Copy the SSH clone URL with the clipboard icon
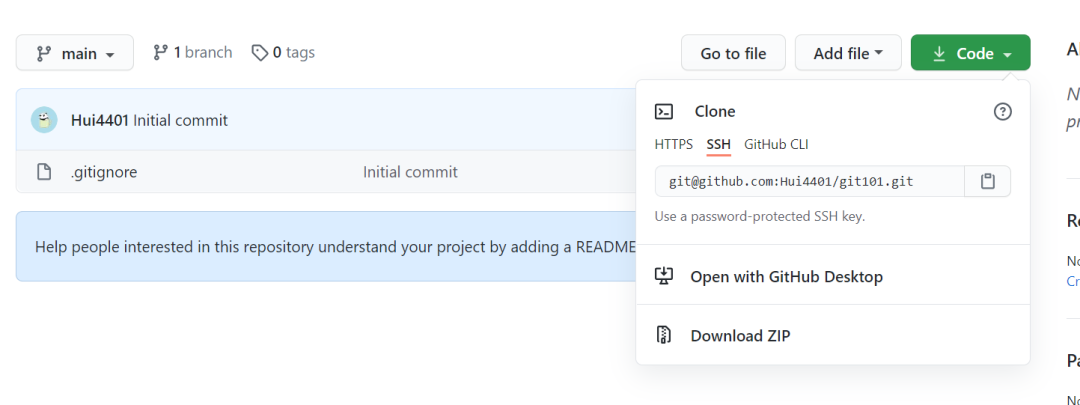This screenshot has width=1080, height=405. 988,182
